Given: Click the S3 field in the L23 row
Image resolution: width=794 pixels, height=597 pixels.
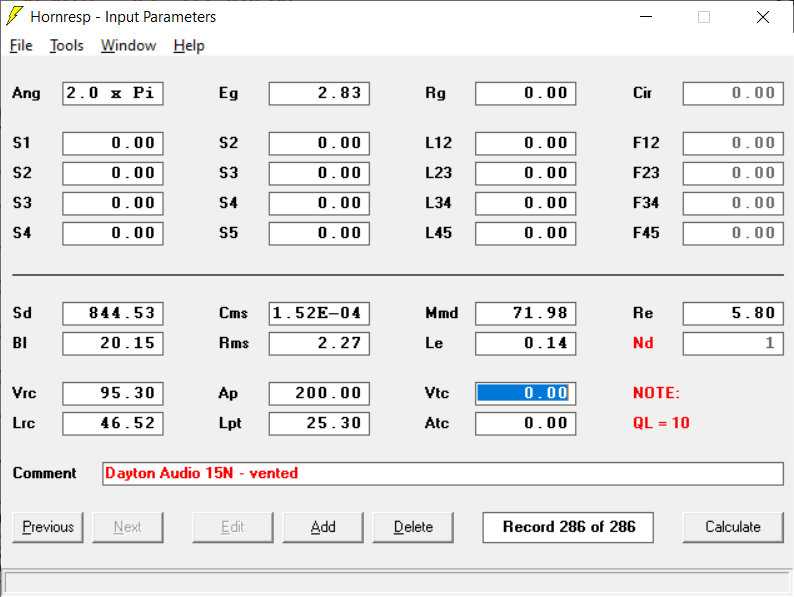Looking at the screenshot, I should (x=319, y=173).
